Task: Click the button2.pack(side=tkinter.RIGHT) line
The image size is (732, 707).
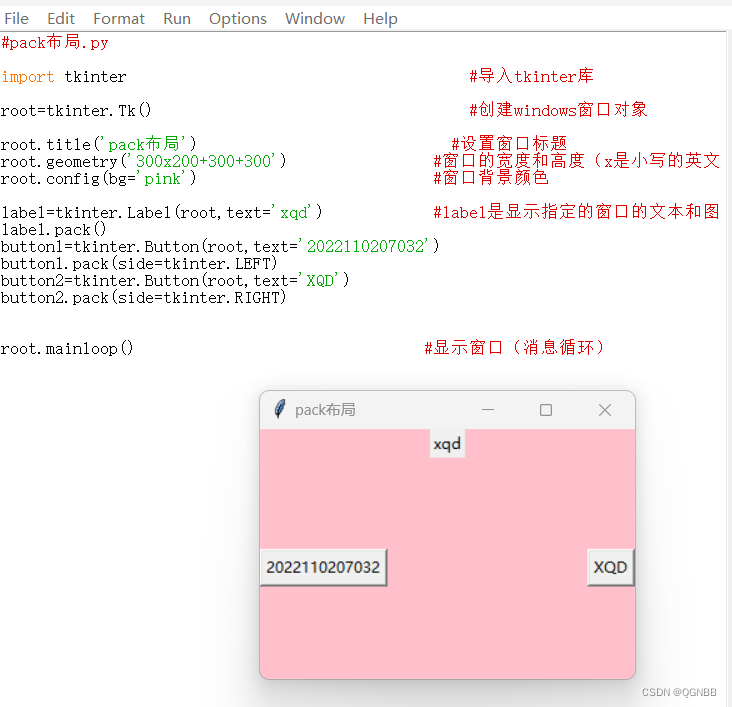Action: 143,298
